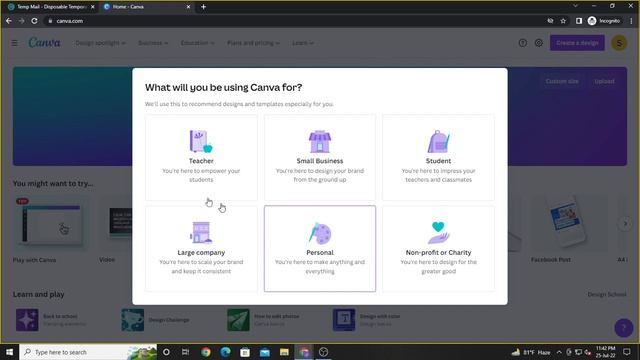Open File Explorer from the taskbar
Viewport: 640px width, 360px height.
click(x=284, y=352)
